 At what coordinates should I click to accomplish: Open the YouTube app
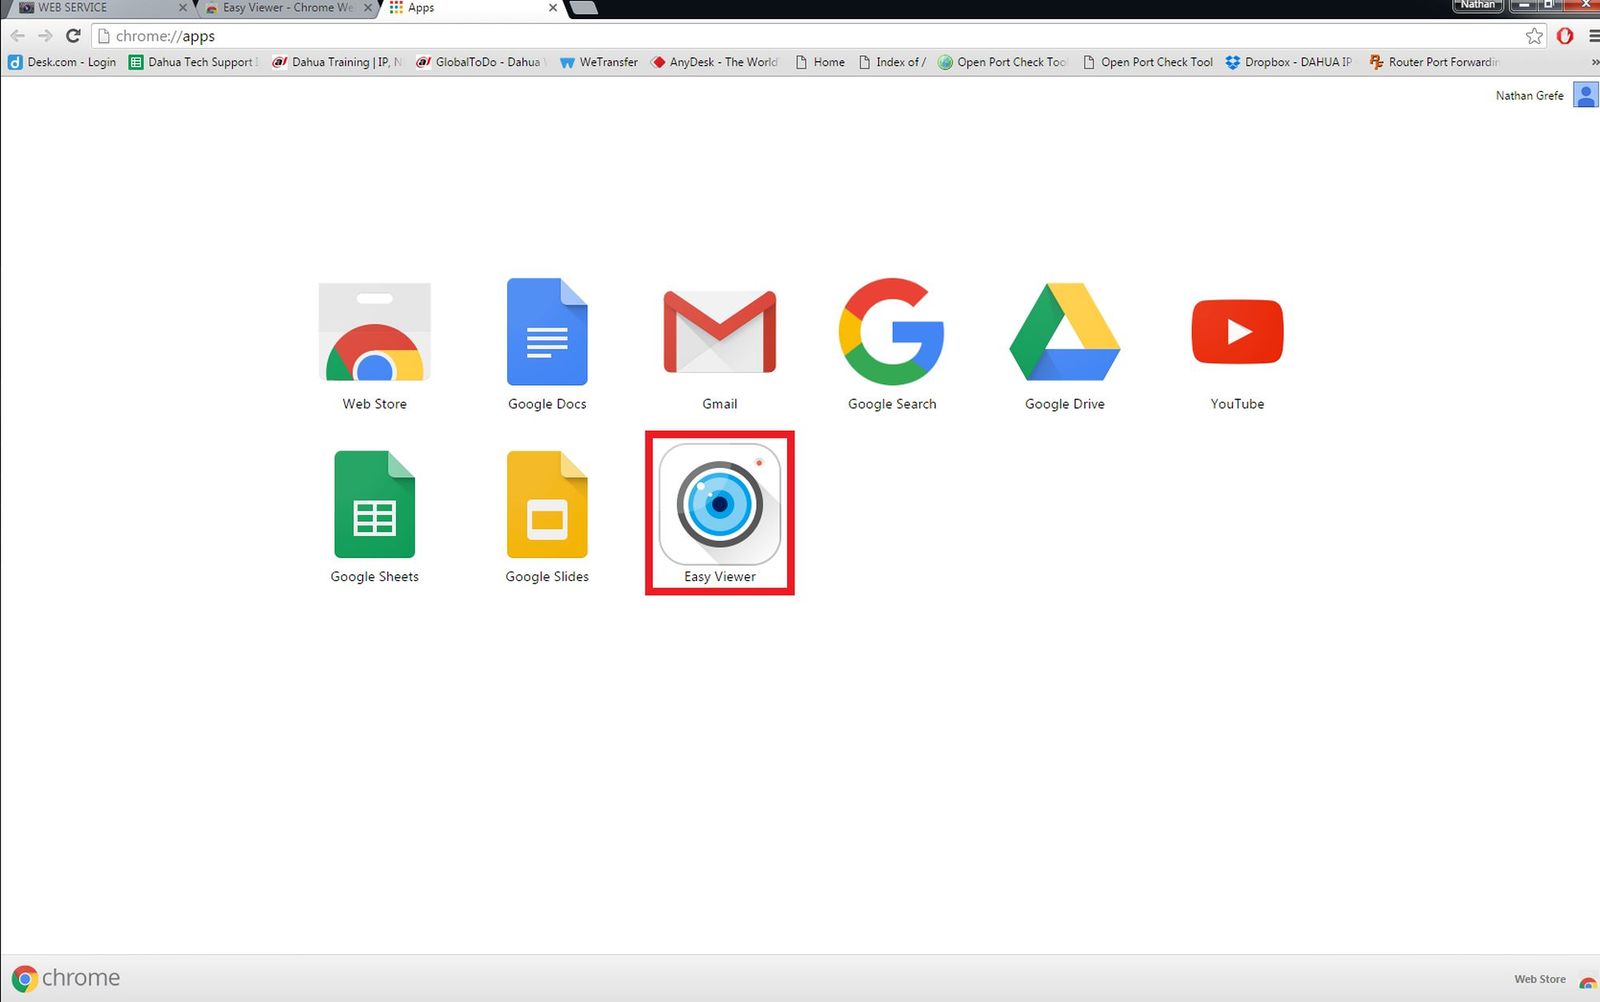pyautogui.click(x=1237, y=332)
